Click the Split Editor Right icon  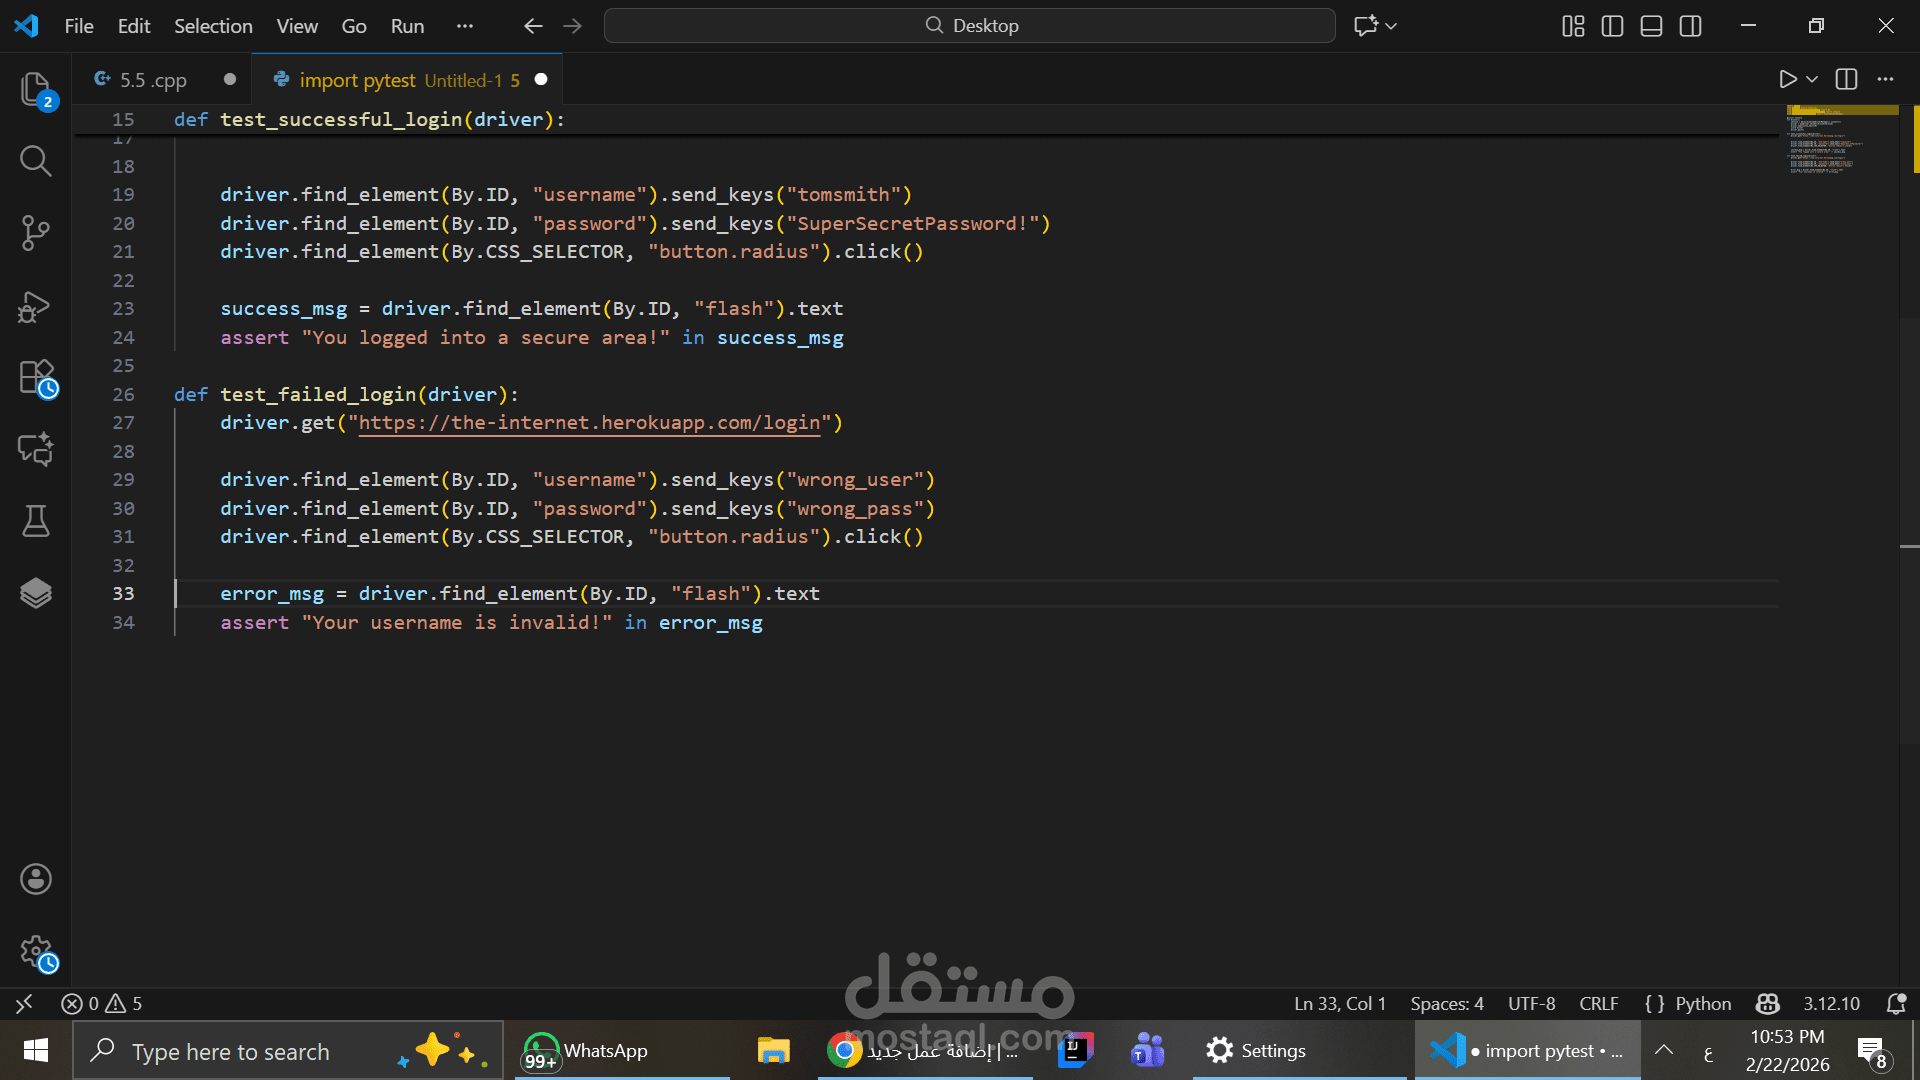pos(1846,79)
